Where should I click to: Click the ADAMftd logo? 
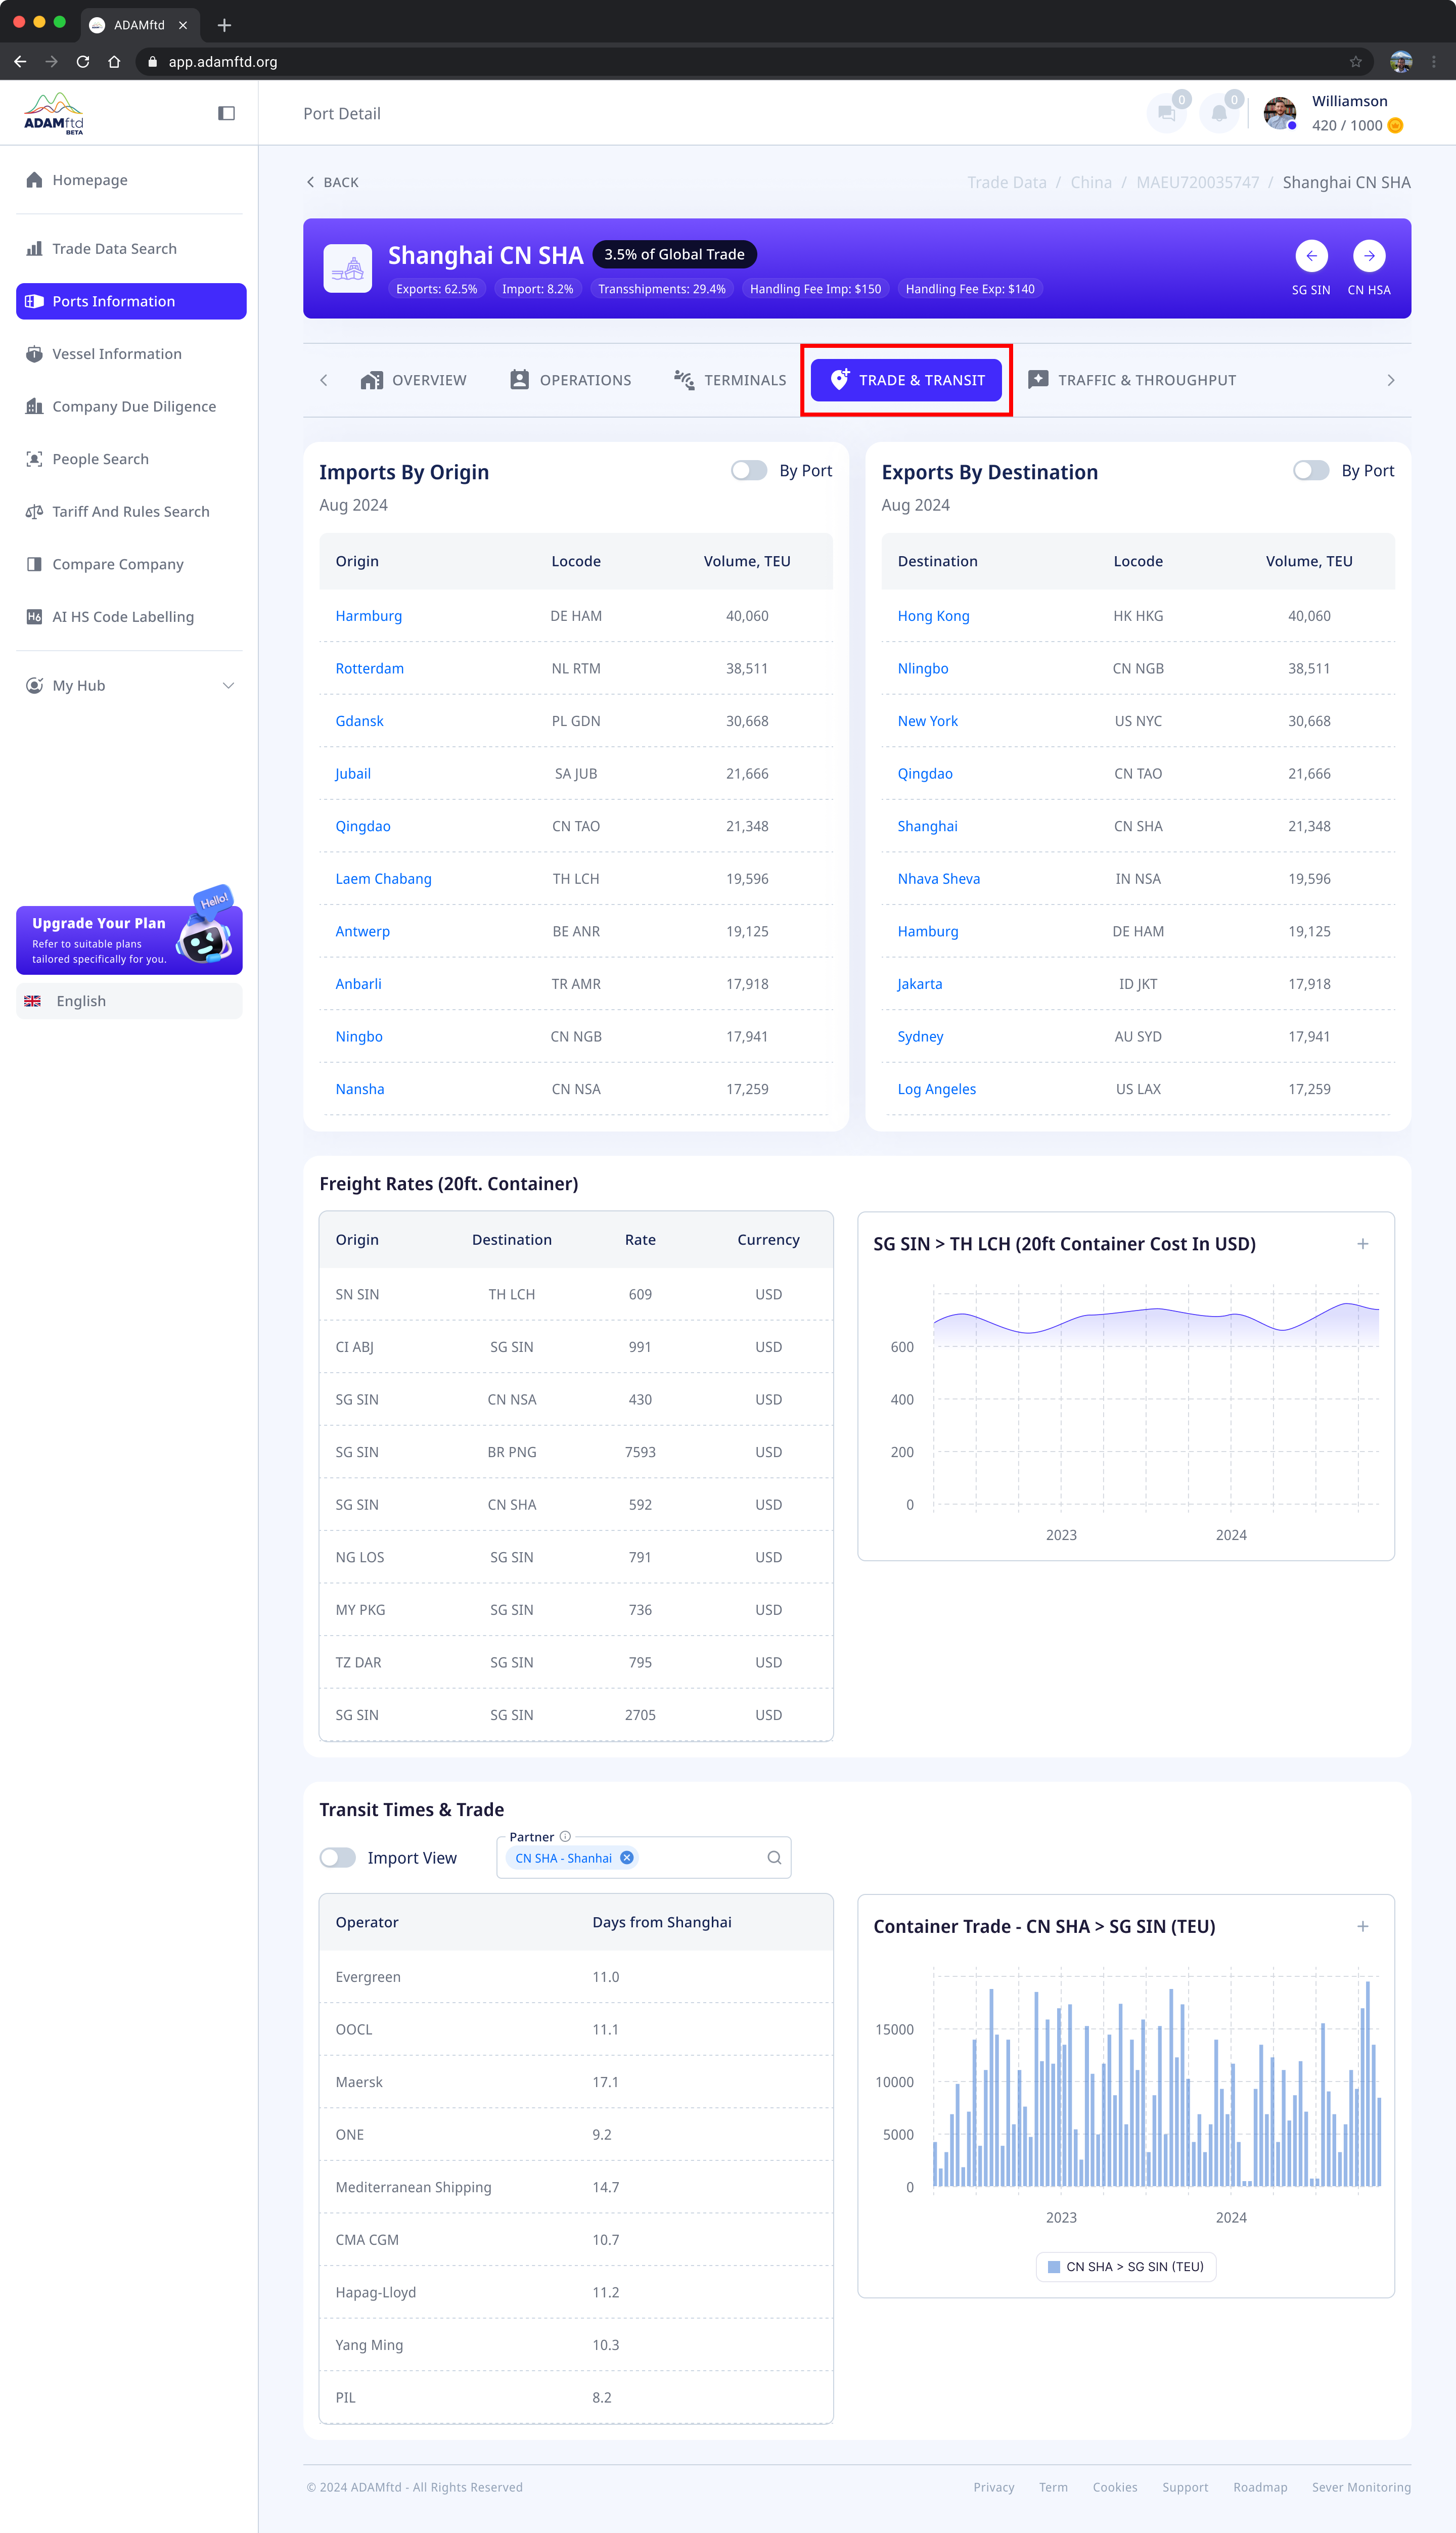coord(54,113)
